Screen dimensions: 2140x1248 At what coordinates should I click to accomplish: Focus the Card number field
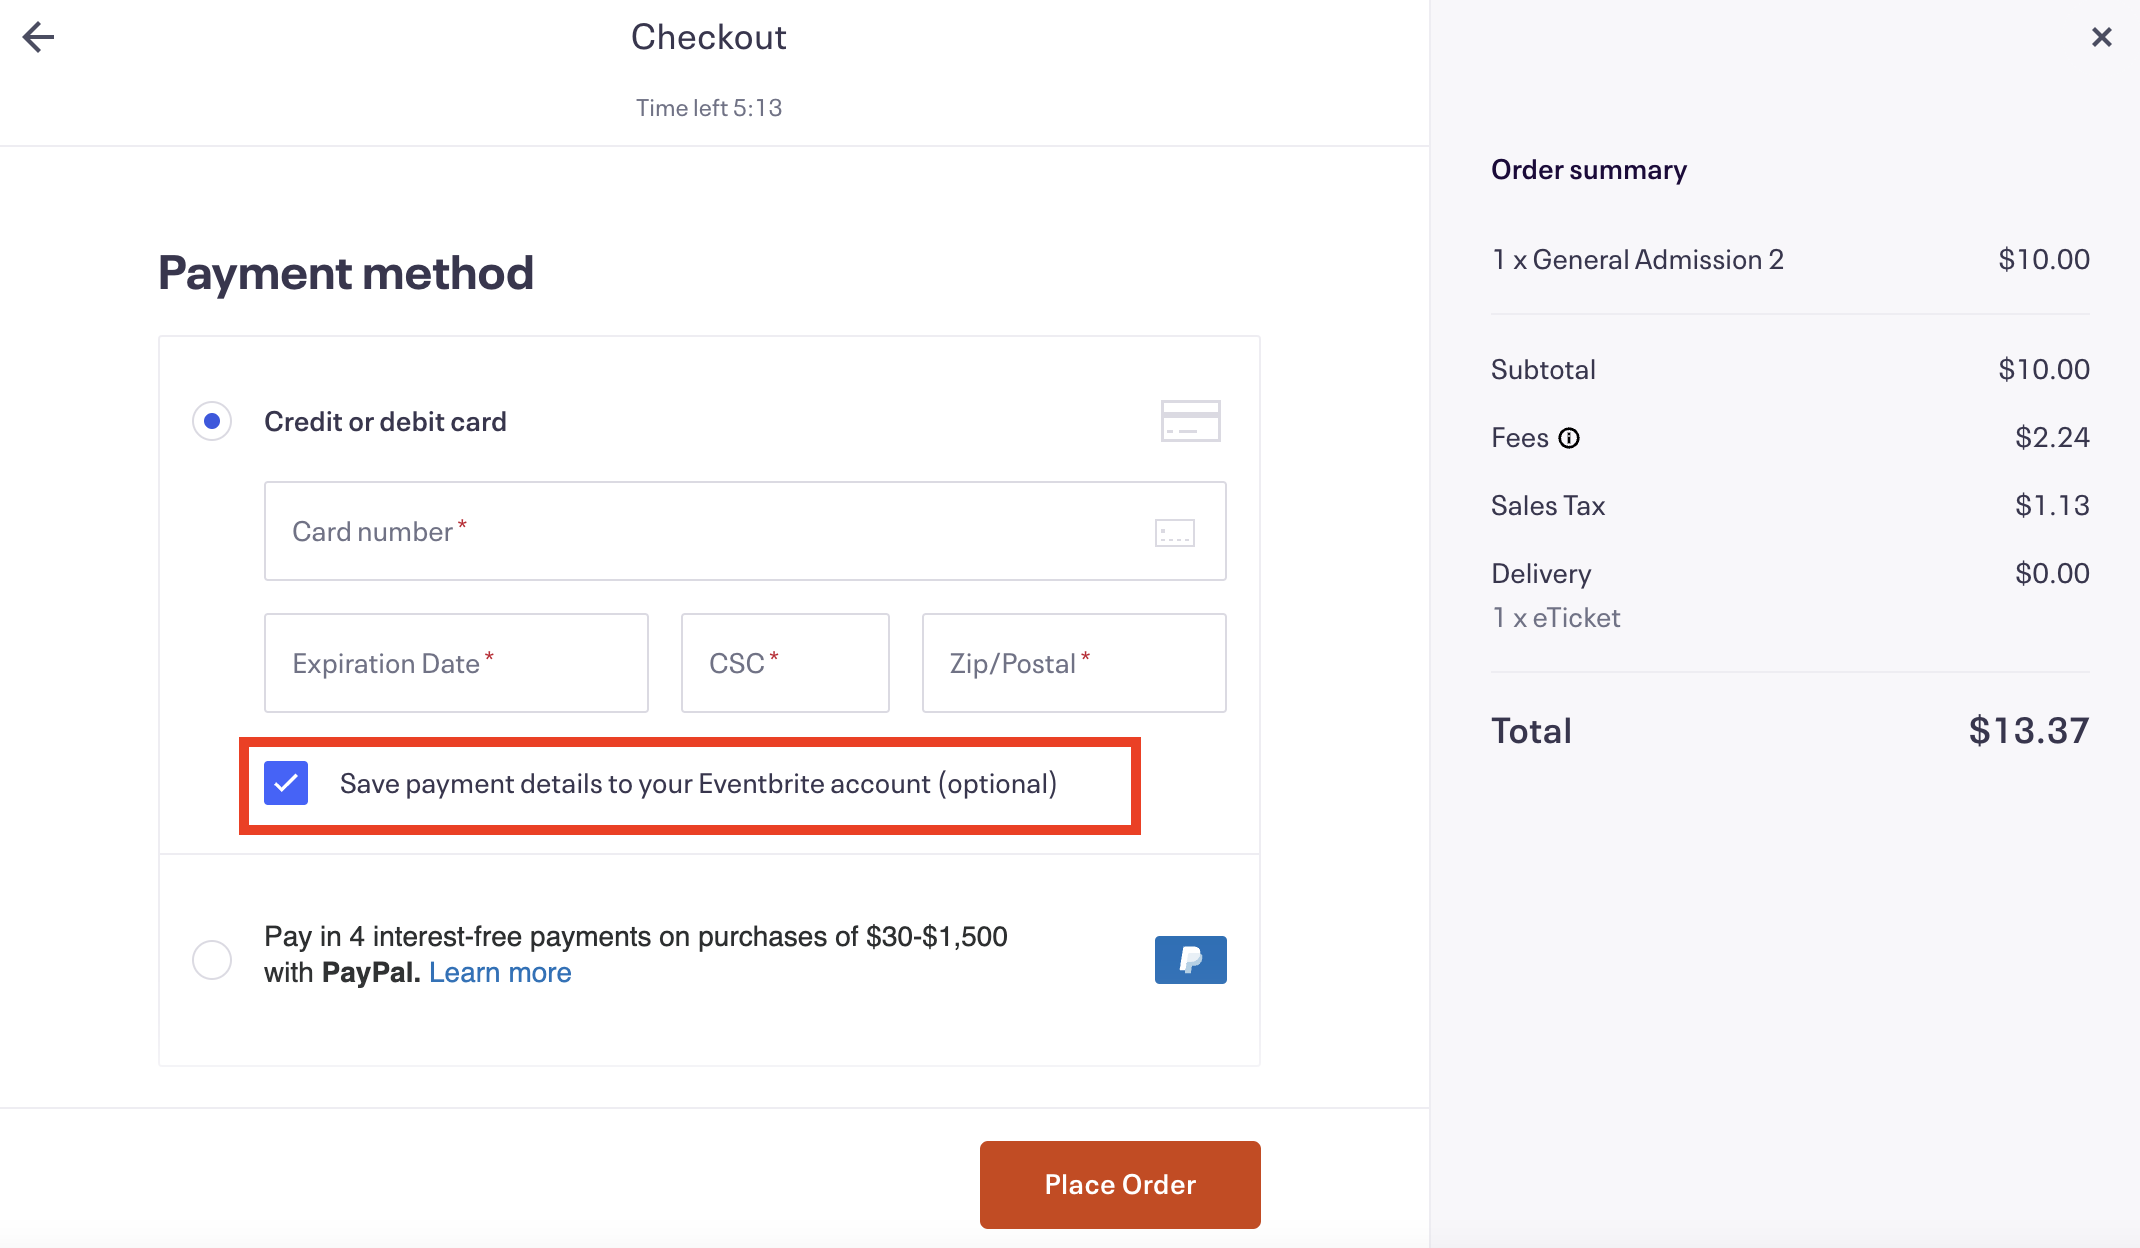[x=745, y=531]
